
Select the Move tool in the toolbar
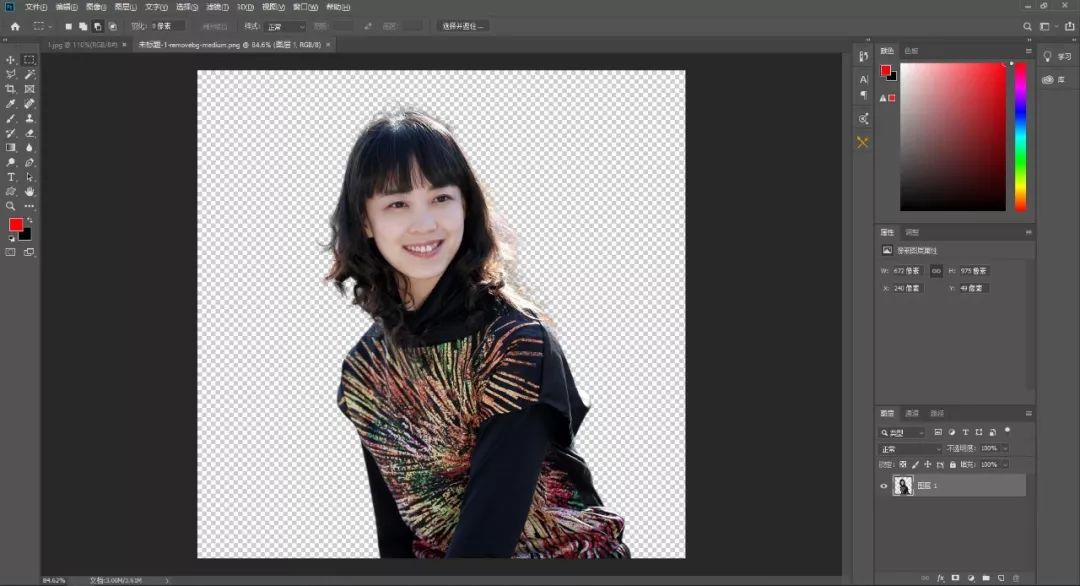pos(11,59)
